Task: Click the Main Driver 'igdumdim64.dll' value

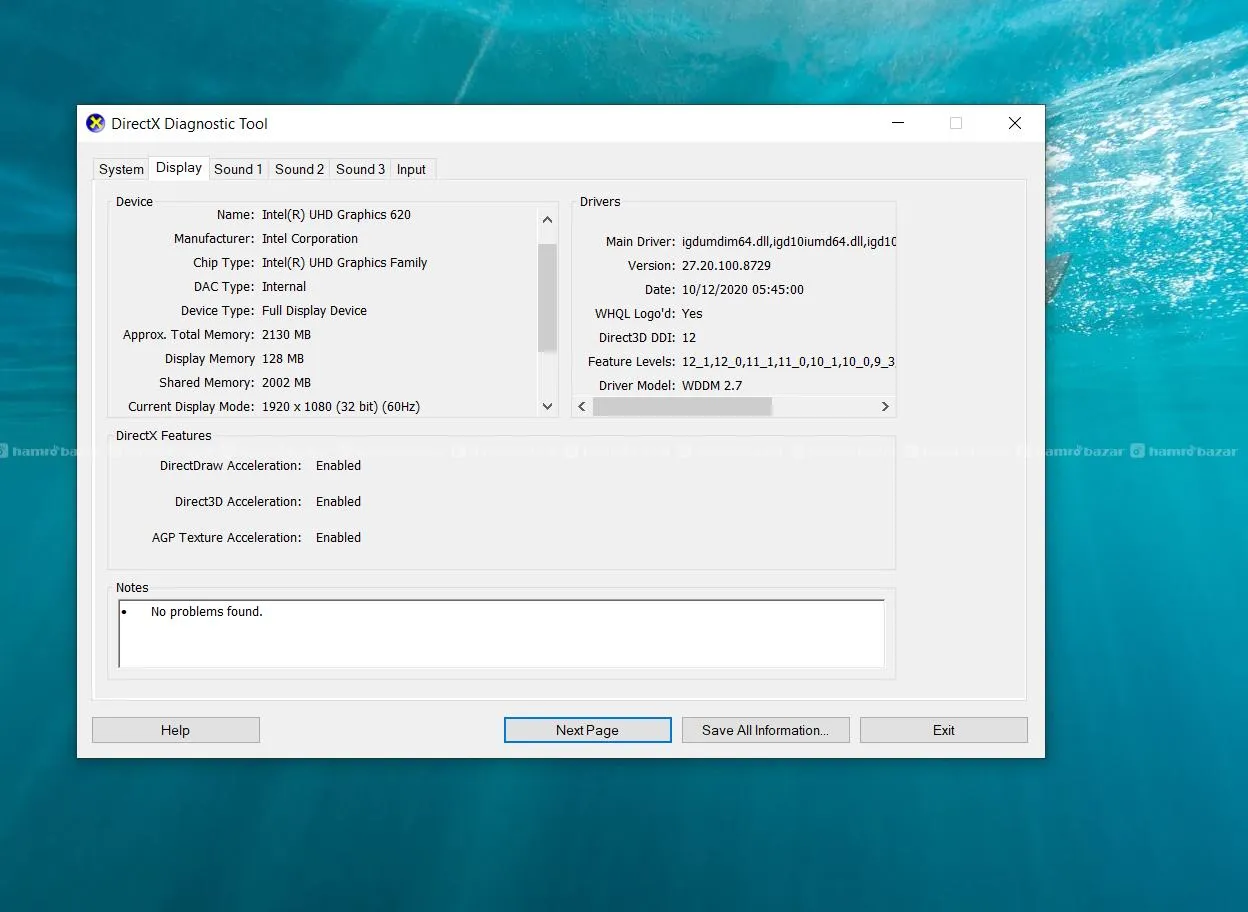Action: click(x=788, y=241)
